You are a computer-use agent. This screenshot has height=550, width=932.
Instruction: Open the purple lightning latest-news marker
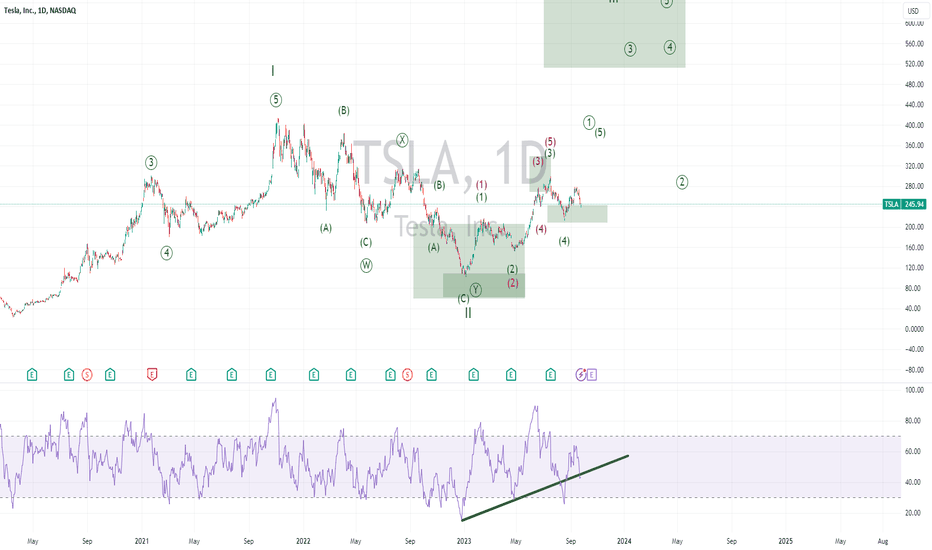(x=581, y=375)
